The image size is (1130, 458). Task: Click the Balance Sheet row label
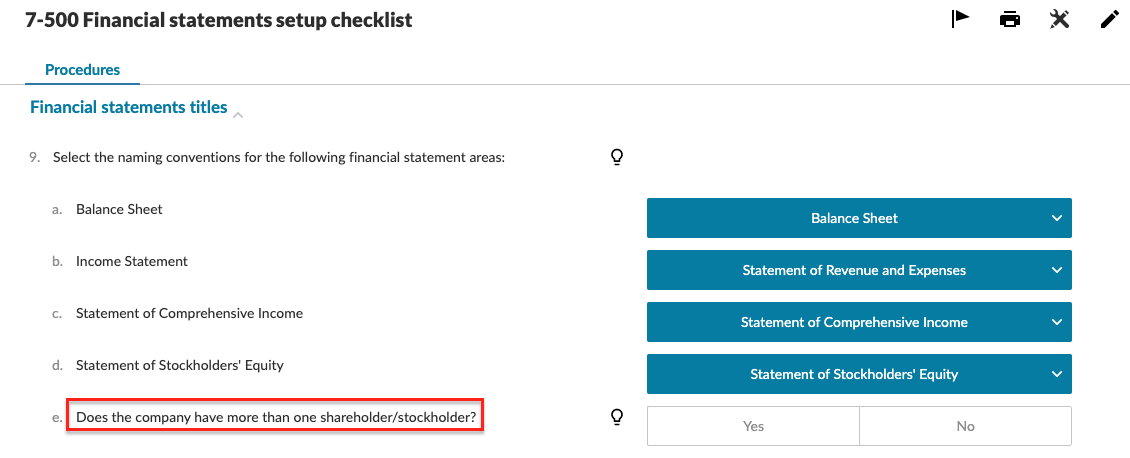coord(119,209)
